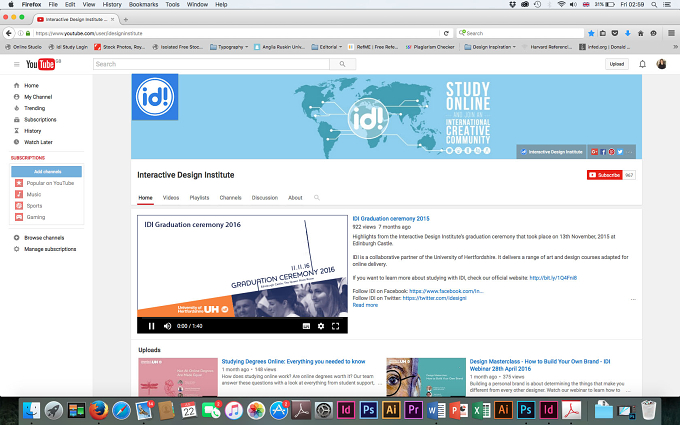The height and width of the screenshot is (425, 680).
Task: Click the Firefox URL address bar
Action: [x=236, y=33]
